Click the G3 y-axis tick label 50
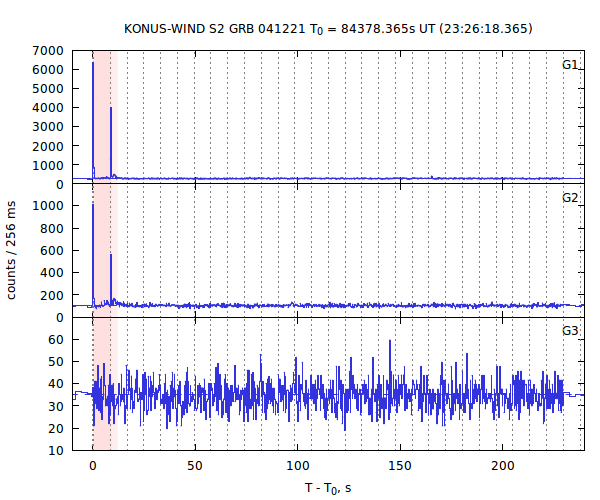 point(56,362)
